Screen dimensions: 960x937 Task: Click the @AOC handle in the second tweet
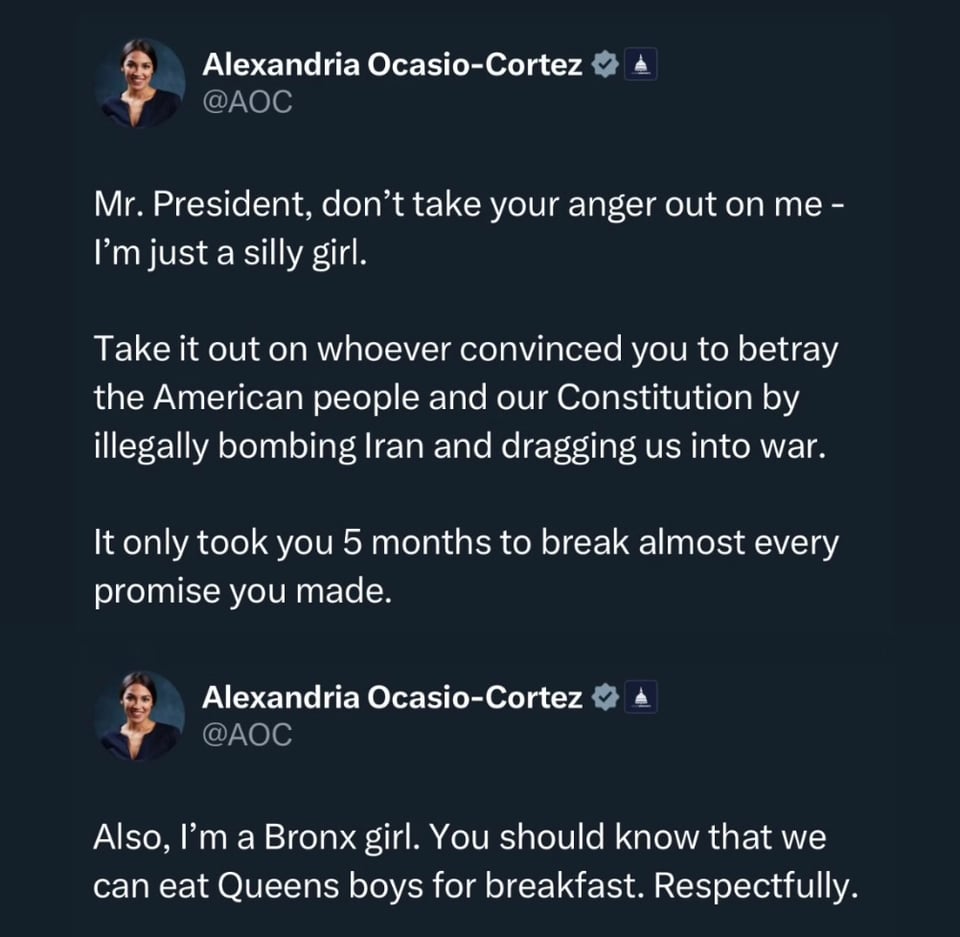click(247, 735)
